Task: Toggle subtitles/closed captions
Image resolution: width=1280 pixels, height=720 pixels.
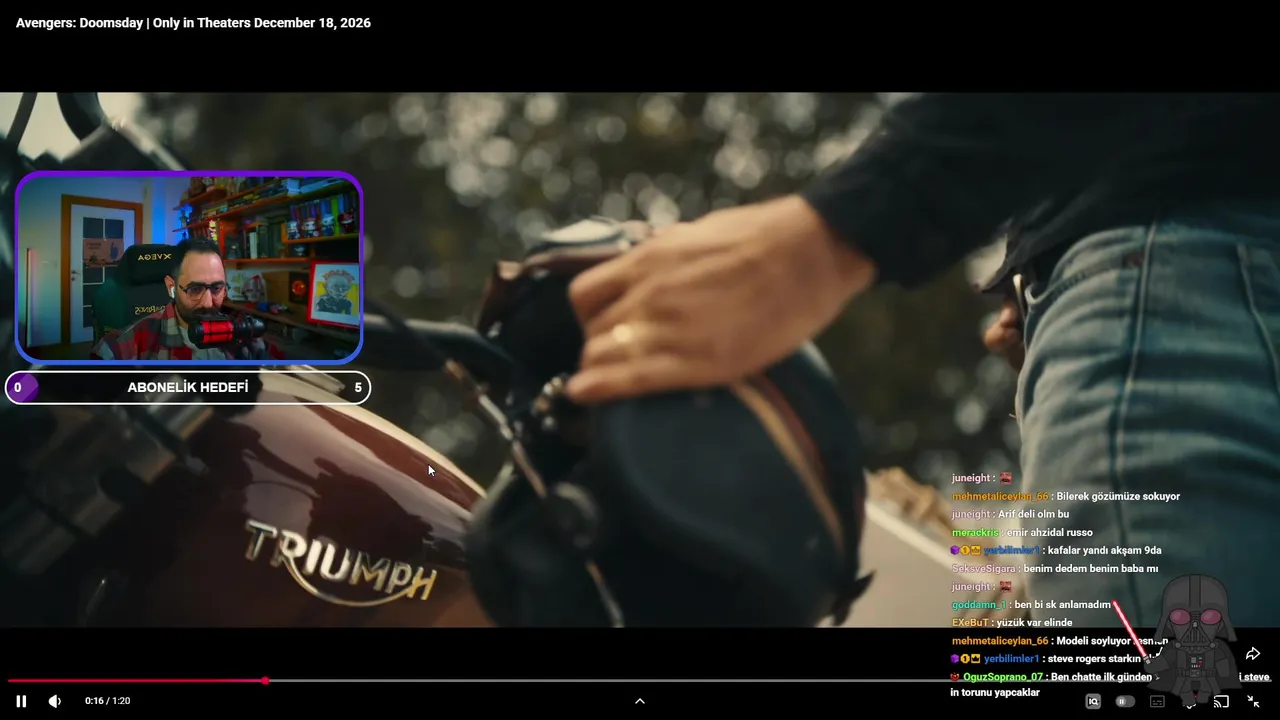Action: [x=1157, y=701]
